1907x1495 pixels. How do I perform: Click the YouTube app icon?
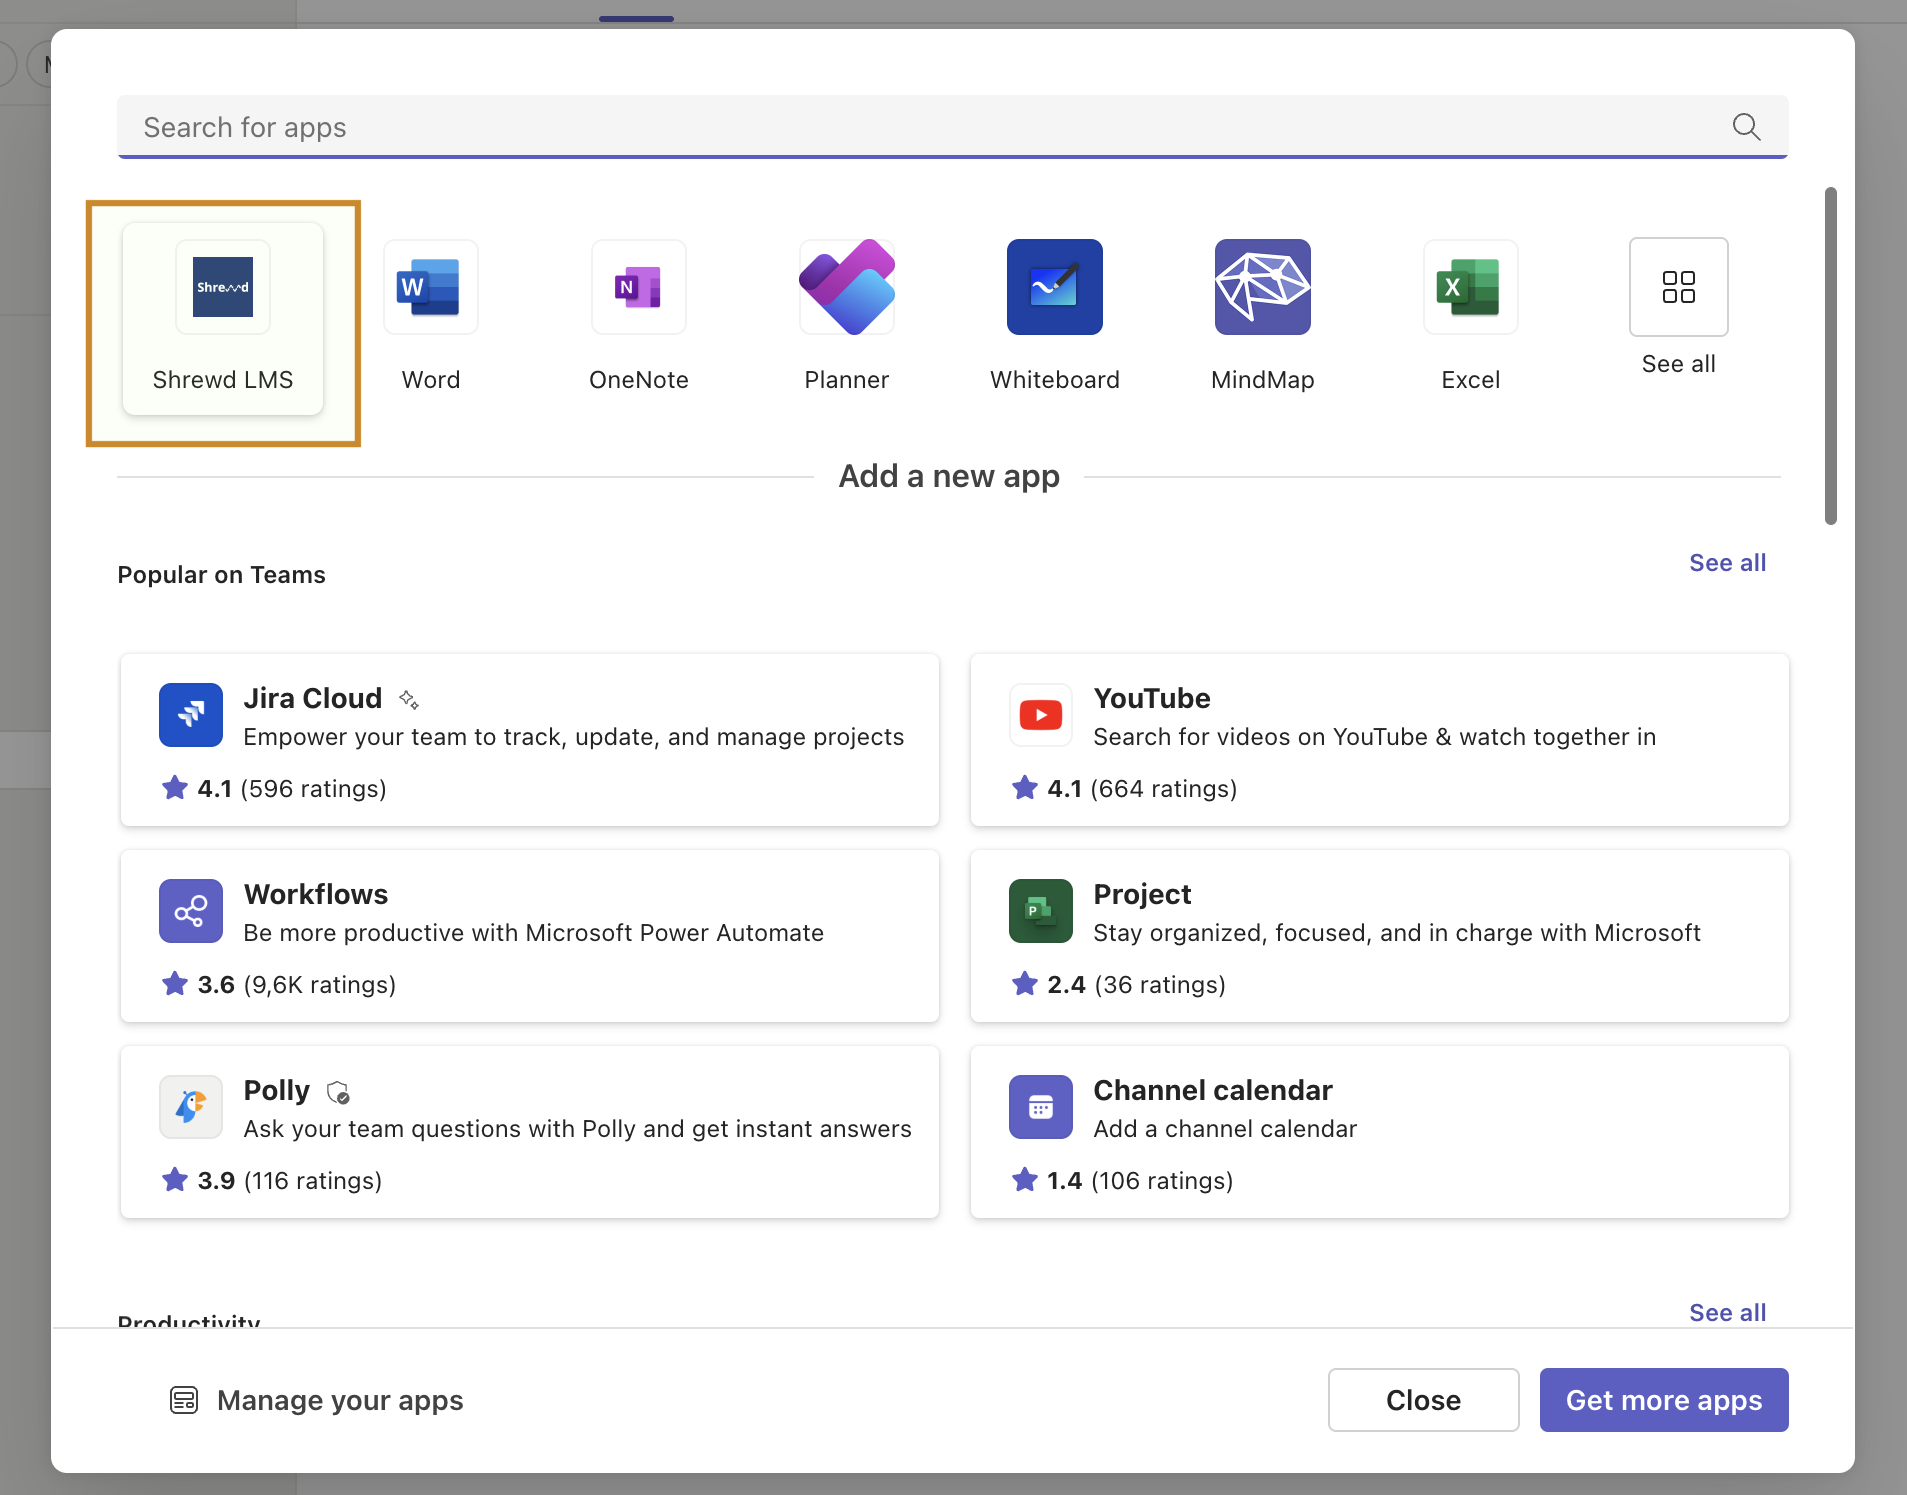coord(1041,715)
